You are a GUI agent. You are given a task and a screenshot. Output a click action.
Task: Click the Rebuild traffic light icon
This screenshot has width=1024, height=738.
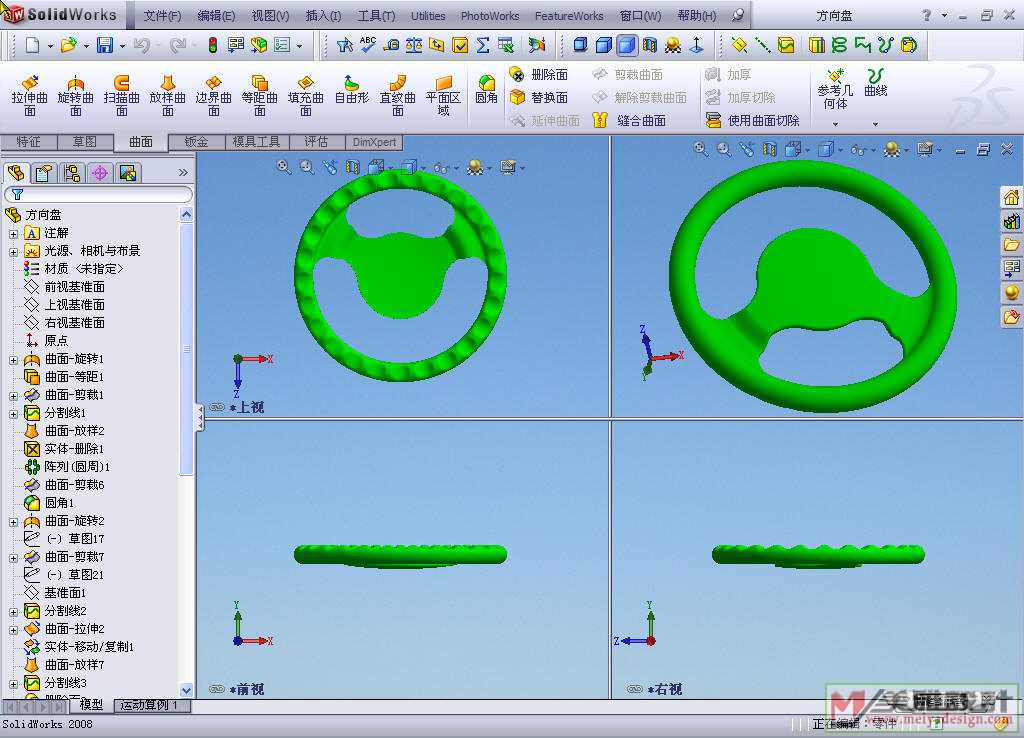click(x=213, y=45)
